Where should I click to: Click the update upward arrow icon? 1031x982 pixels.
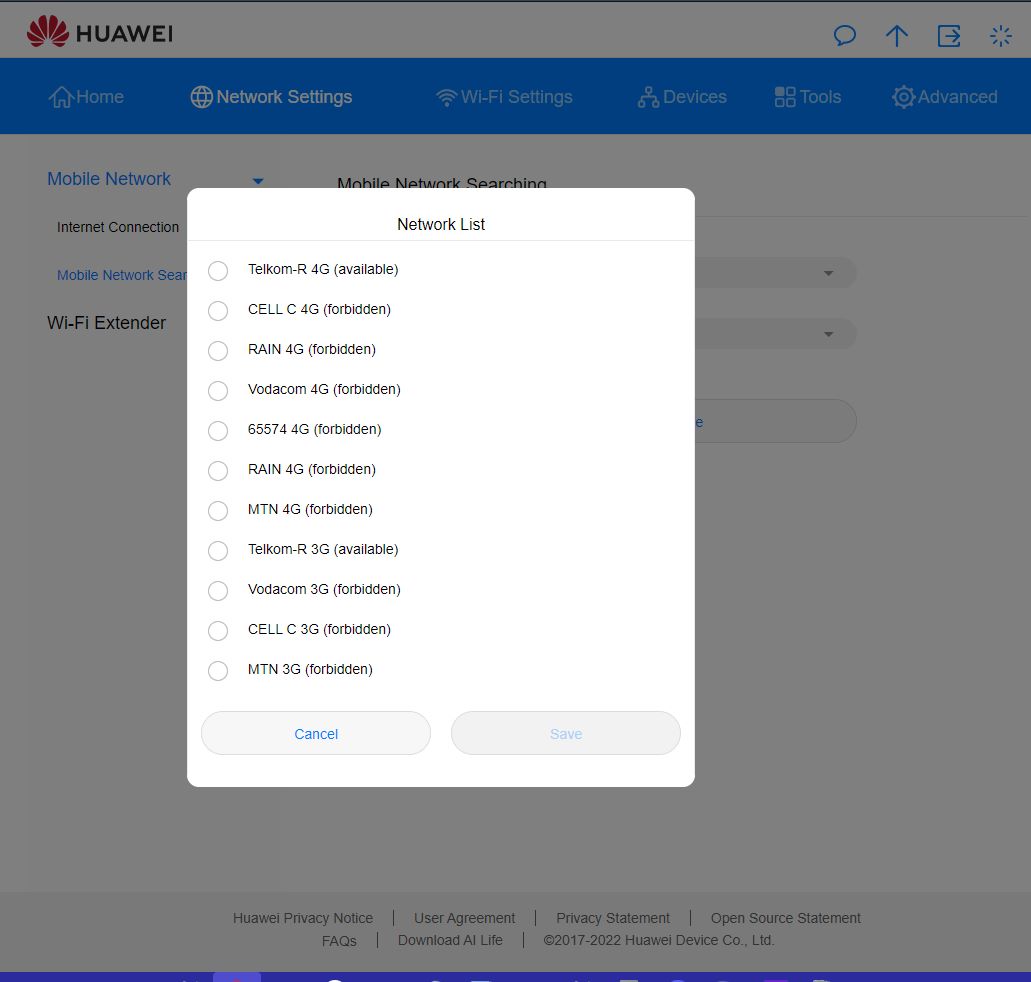click(896, 36)
